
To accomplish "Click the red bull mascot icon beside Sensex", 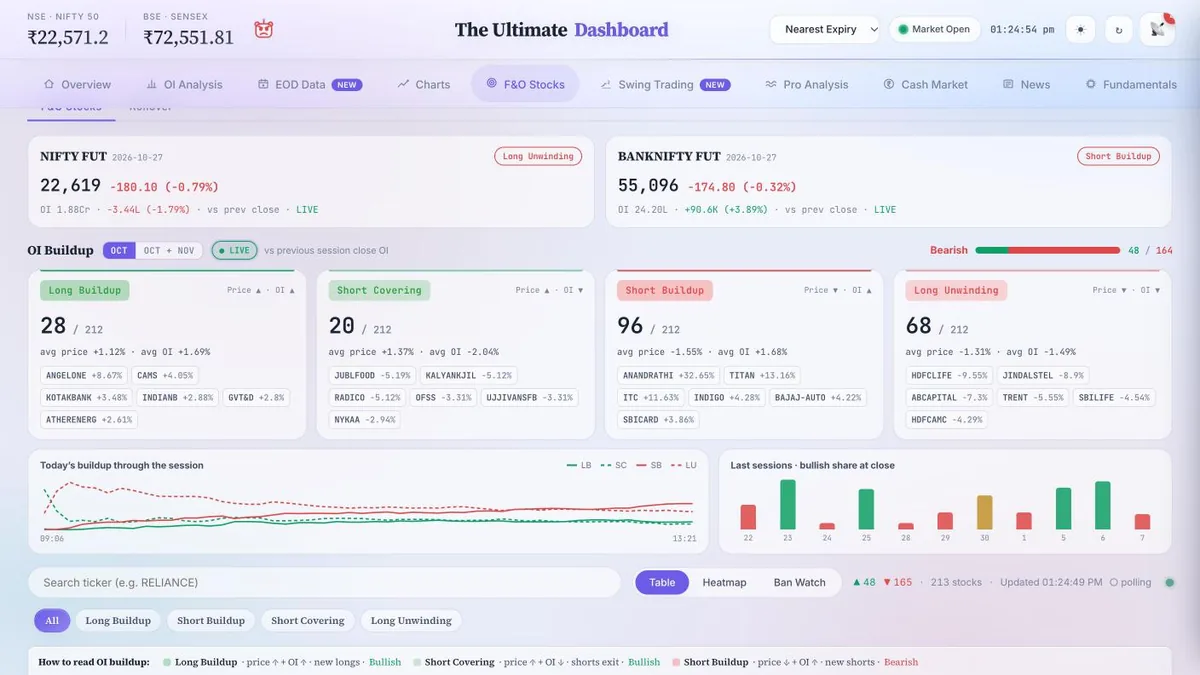I will pyautogui.click(x=264, y=29).
